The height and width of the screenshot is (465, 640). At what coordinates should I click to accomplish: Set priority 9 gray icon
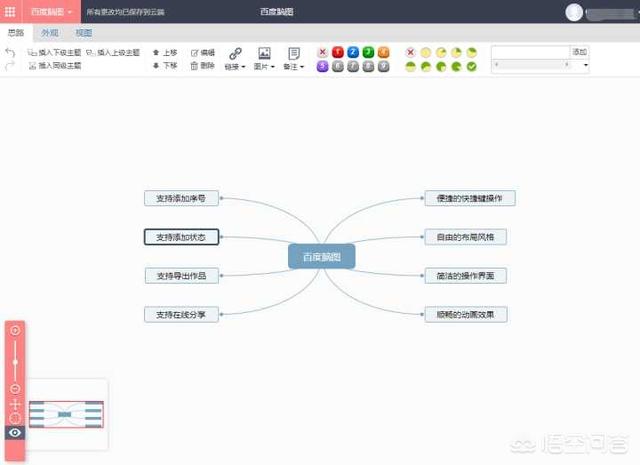[x=383, y=66]
